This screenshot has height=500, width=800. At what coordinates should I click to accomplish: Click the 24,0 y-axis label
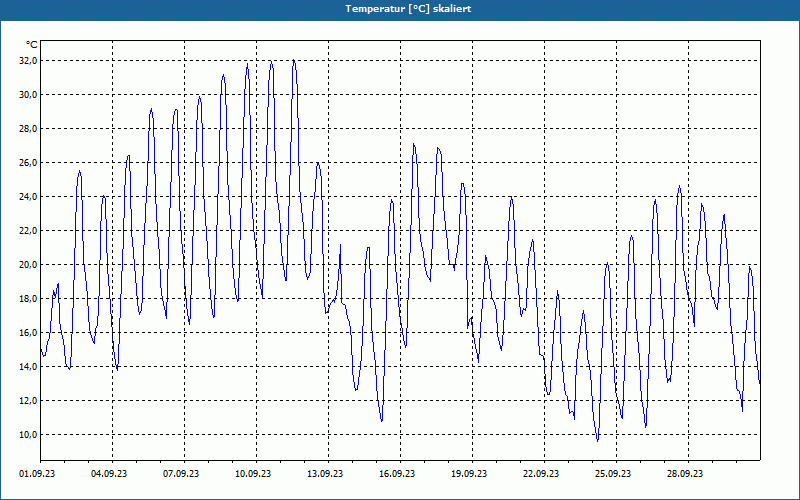click(28, 196)
